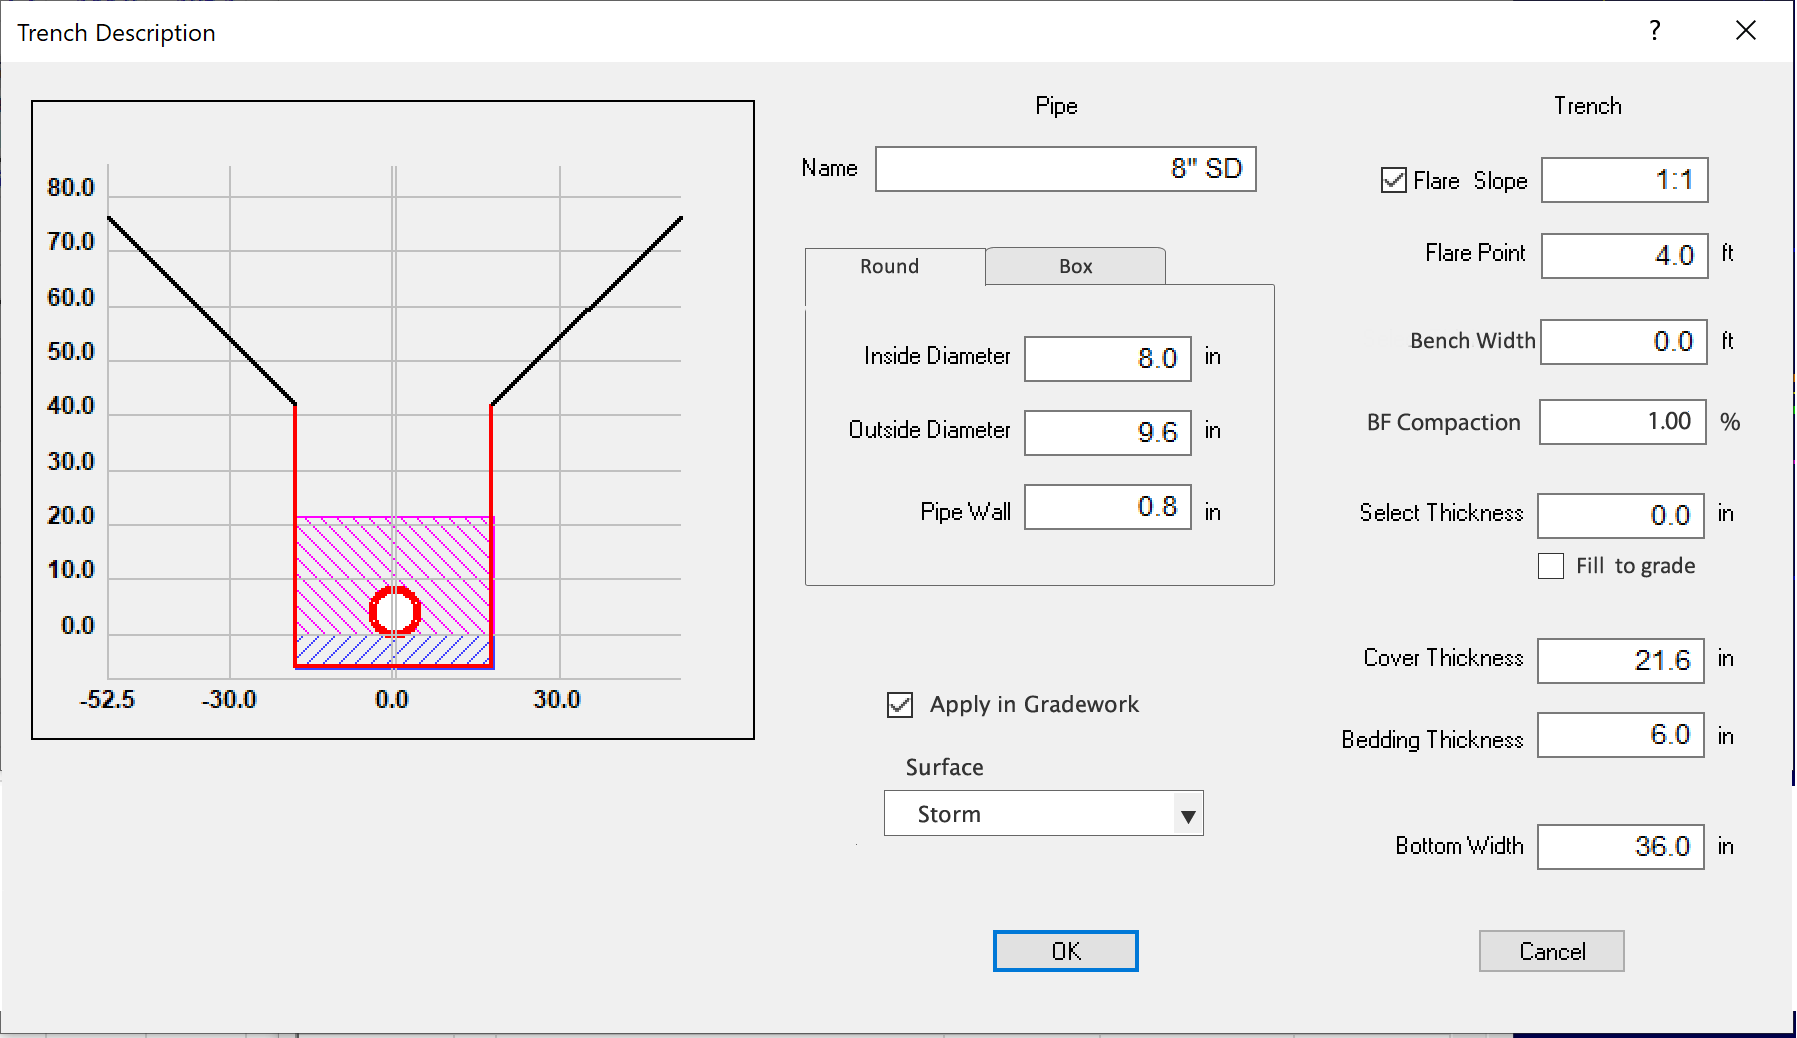Viewport: 1797px width, 1038px height.
Task: Click the red pipe circle in the diagram
Action: click(395, 610)
